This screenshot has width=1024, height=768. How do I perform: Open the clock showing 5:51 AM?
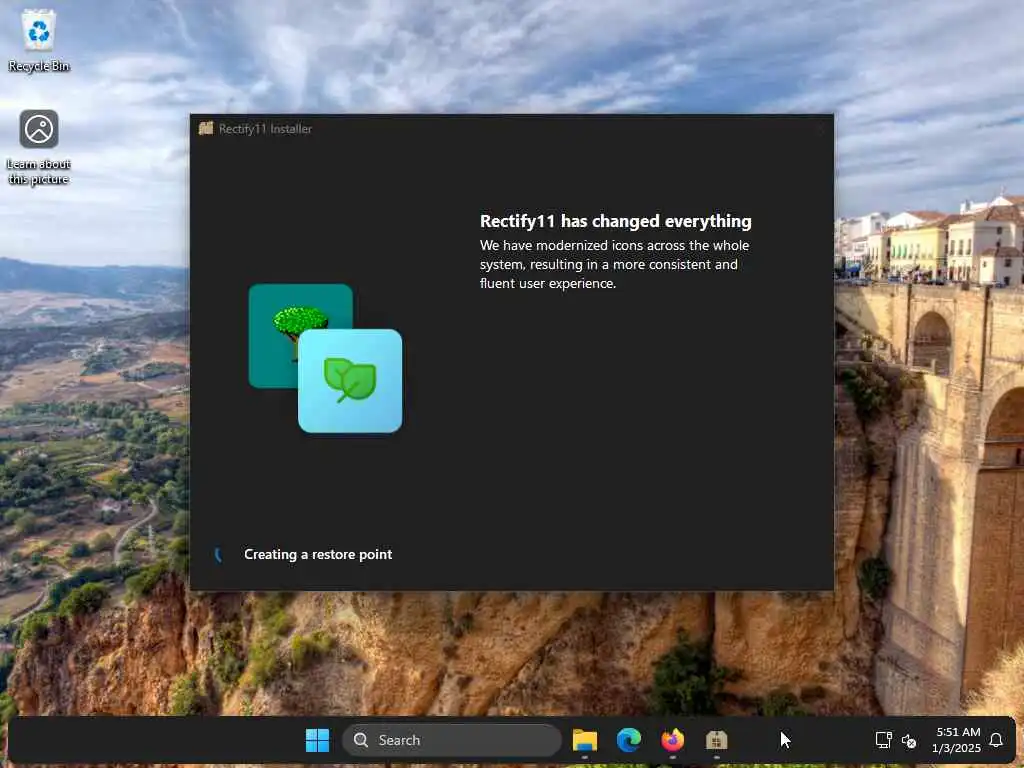click(957, 740)
